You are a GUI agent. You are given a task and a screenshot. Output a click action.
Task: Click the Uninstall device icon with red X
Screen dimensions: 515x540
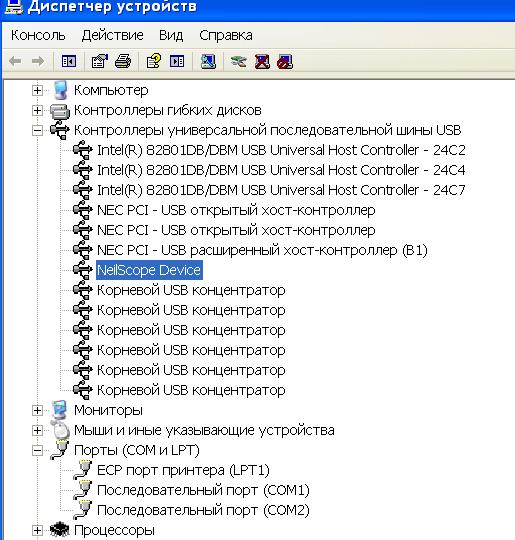pyautogui.click(x=262, y=62)
